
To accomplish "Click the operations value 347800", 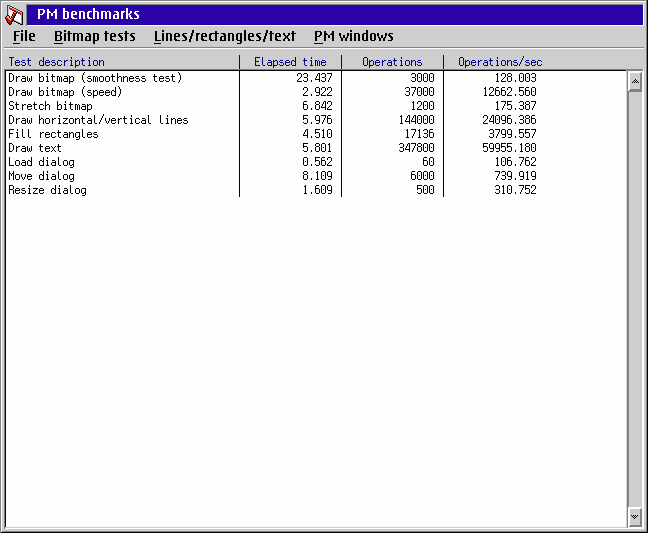I will point(417,148).
